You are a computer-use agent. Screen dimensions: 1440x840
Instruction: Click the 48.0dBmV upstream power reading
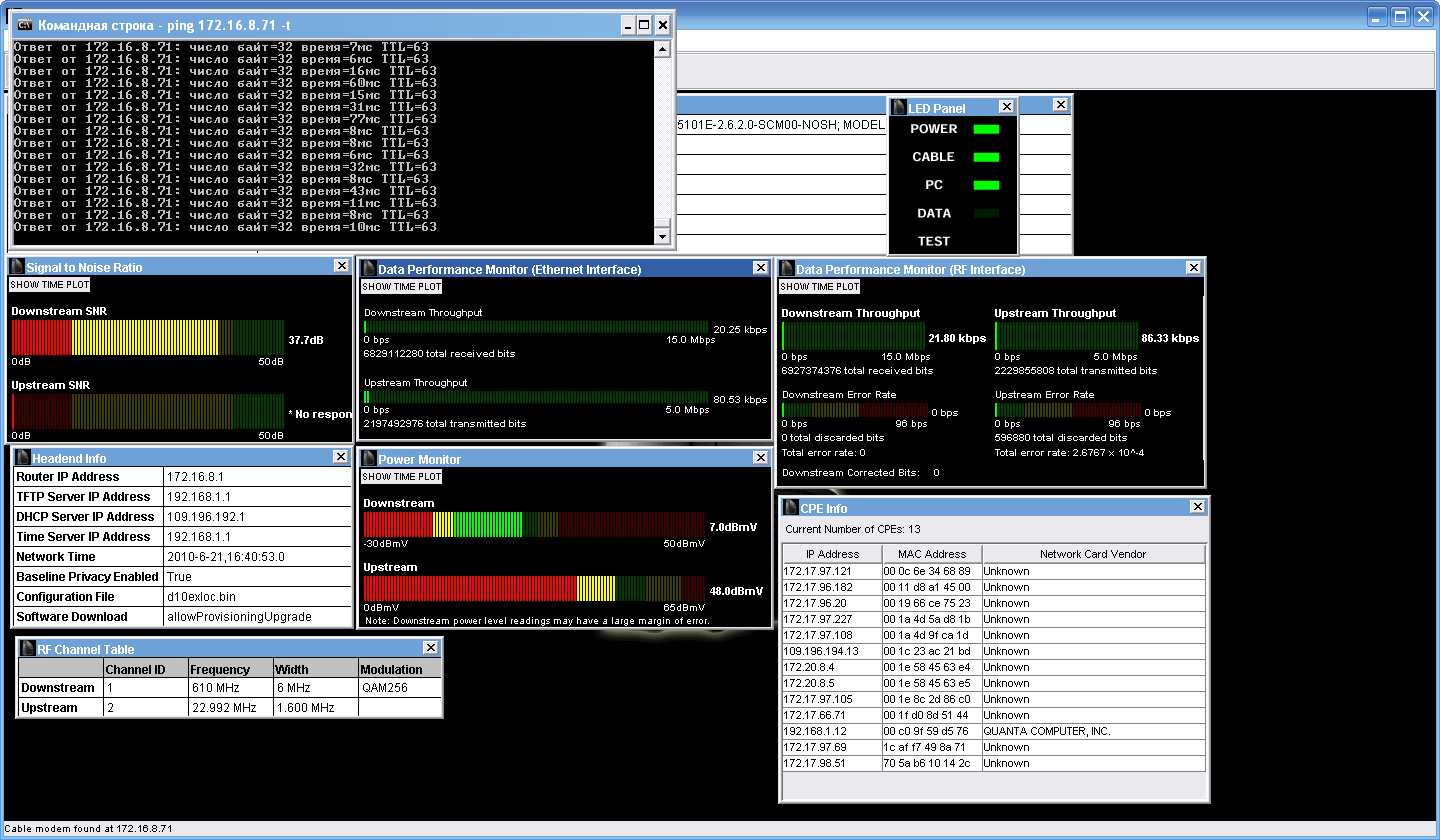[736, 591]
